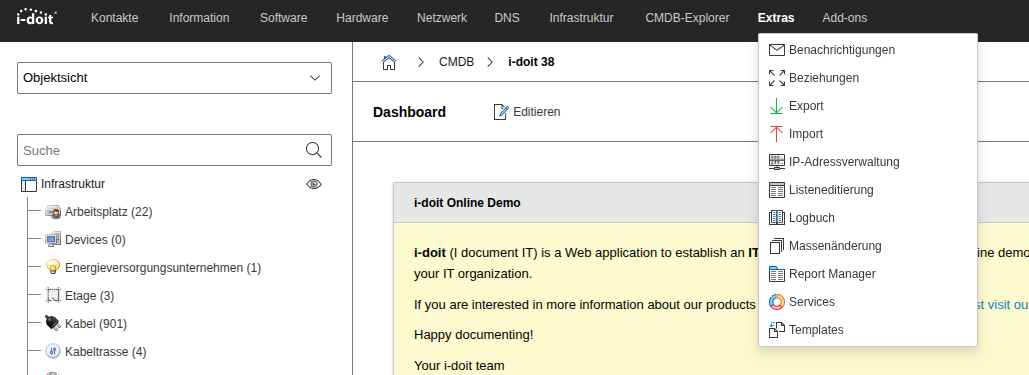Click the Etage object type icon
This screenshot has height=375, width=1029.
click(53, 296)
